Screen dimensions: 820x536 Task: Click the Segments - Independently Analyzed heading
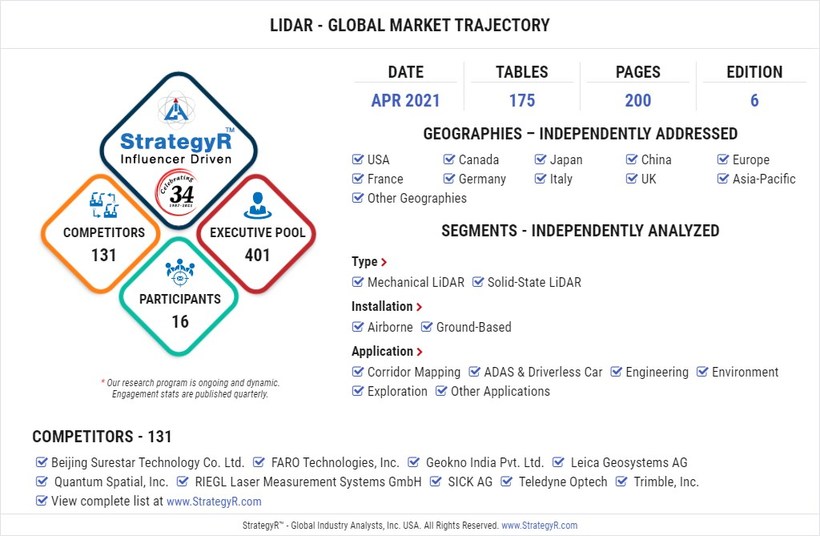tap(580, 231)
